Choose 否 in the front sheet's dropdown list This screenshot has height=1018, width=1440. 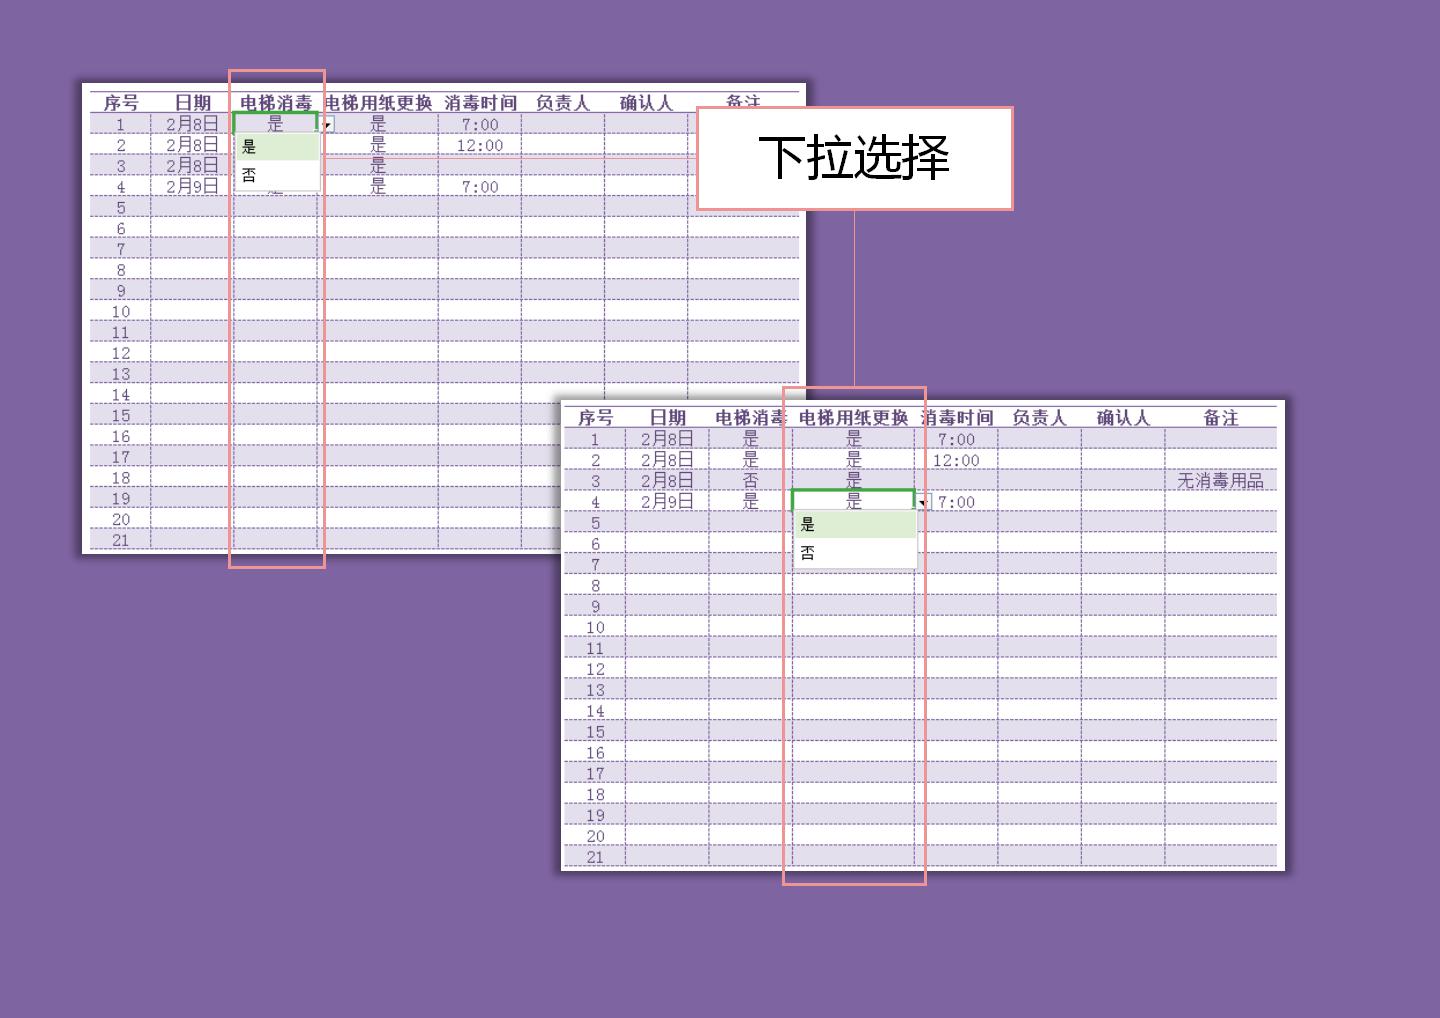pyautogui.click(x=855, y=553)
